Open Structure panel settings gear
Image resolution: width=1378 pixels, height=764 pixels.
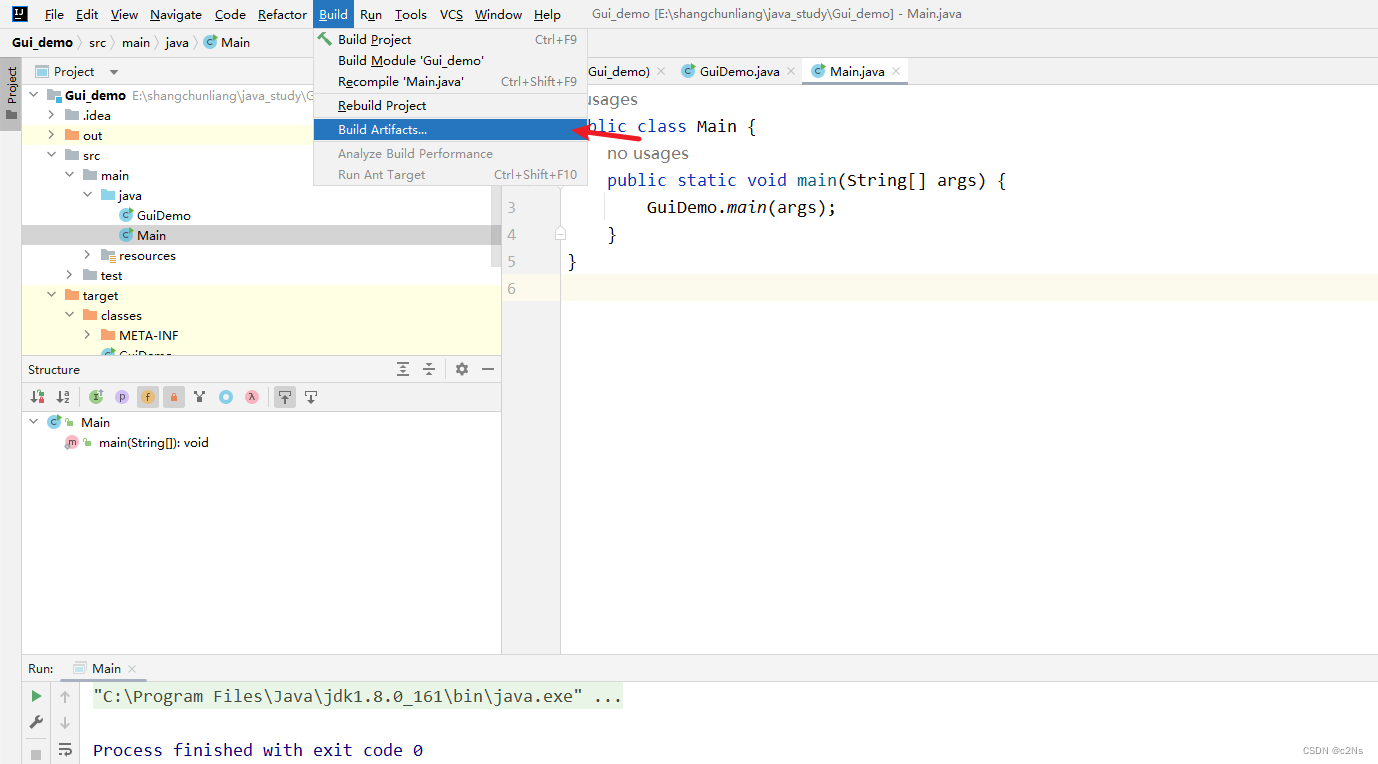(462, 369)
